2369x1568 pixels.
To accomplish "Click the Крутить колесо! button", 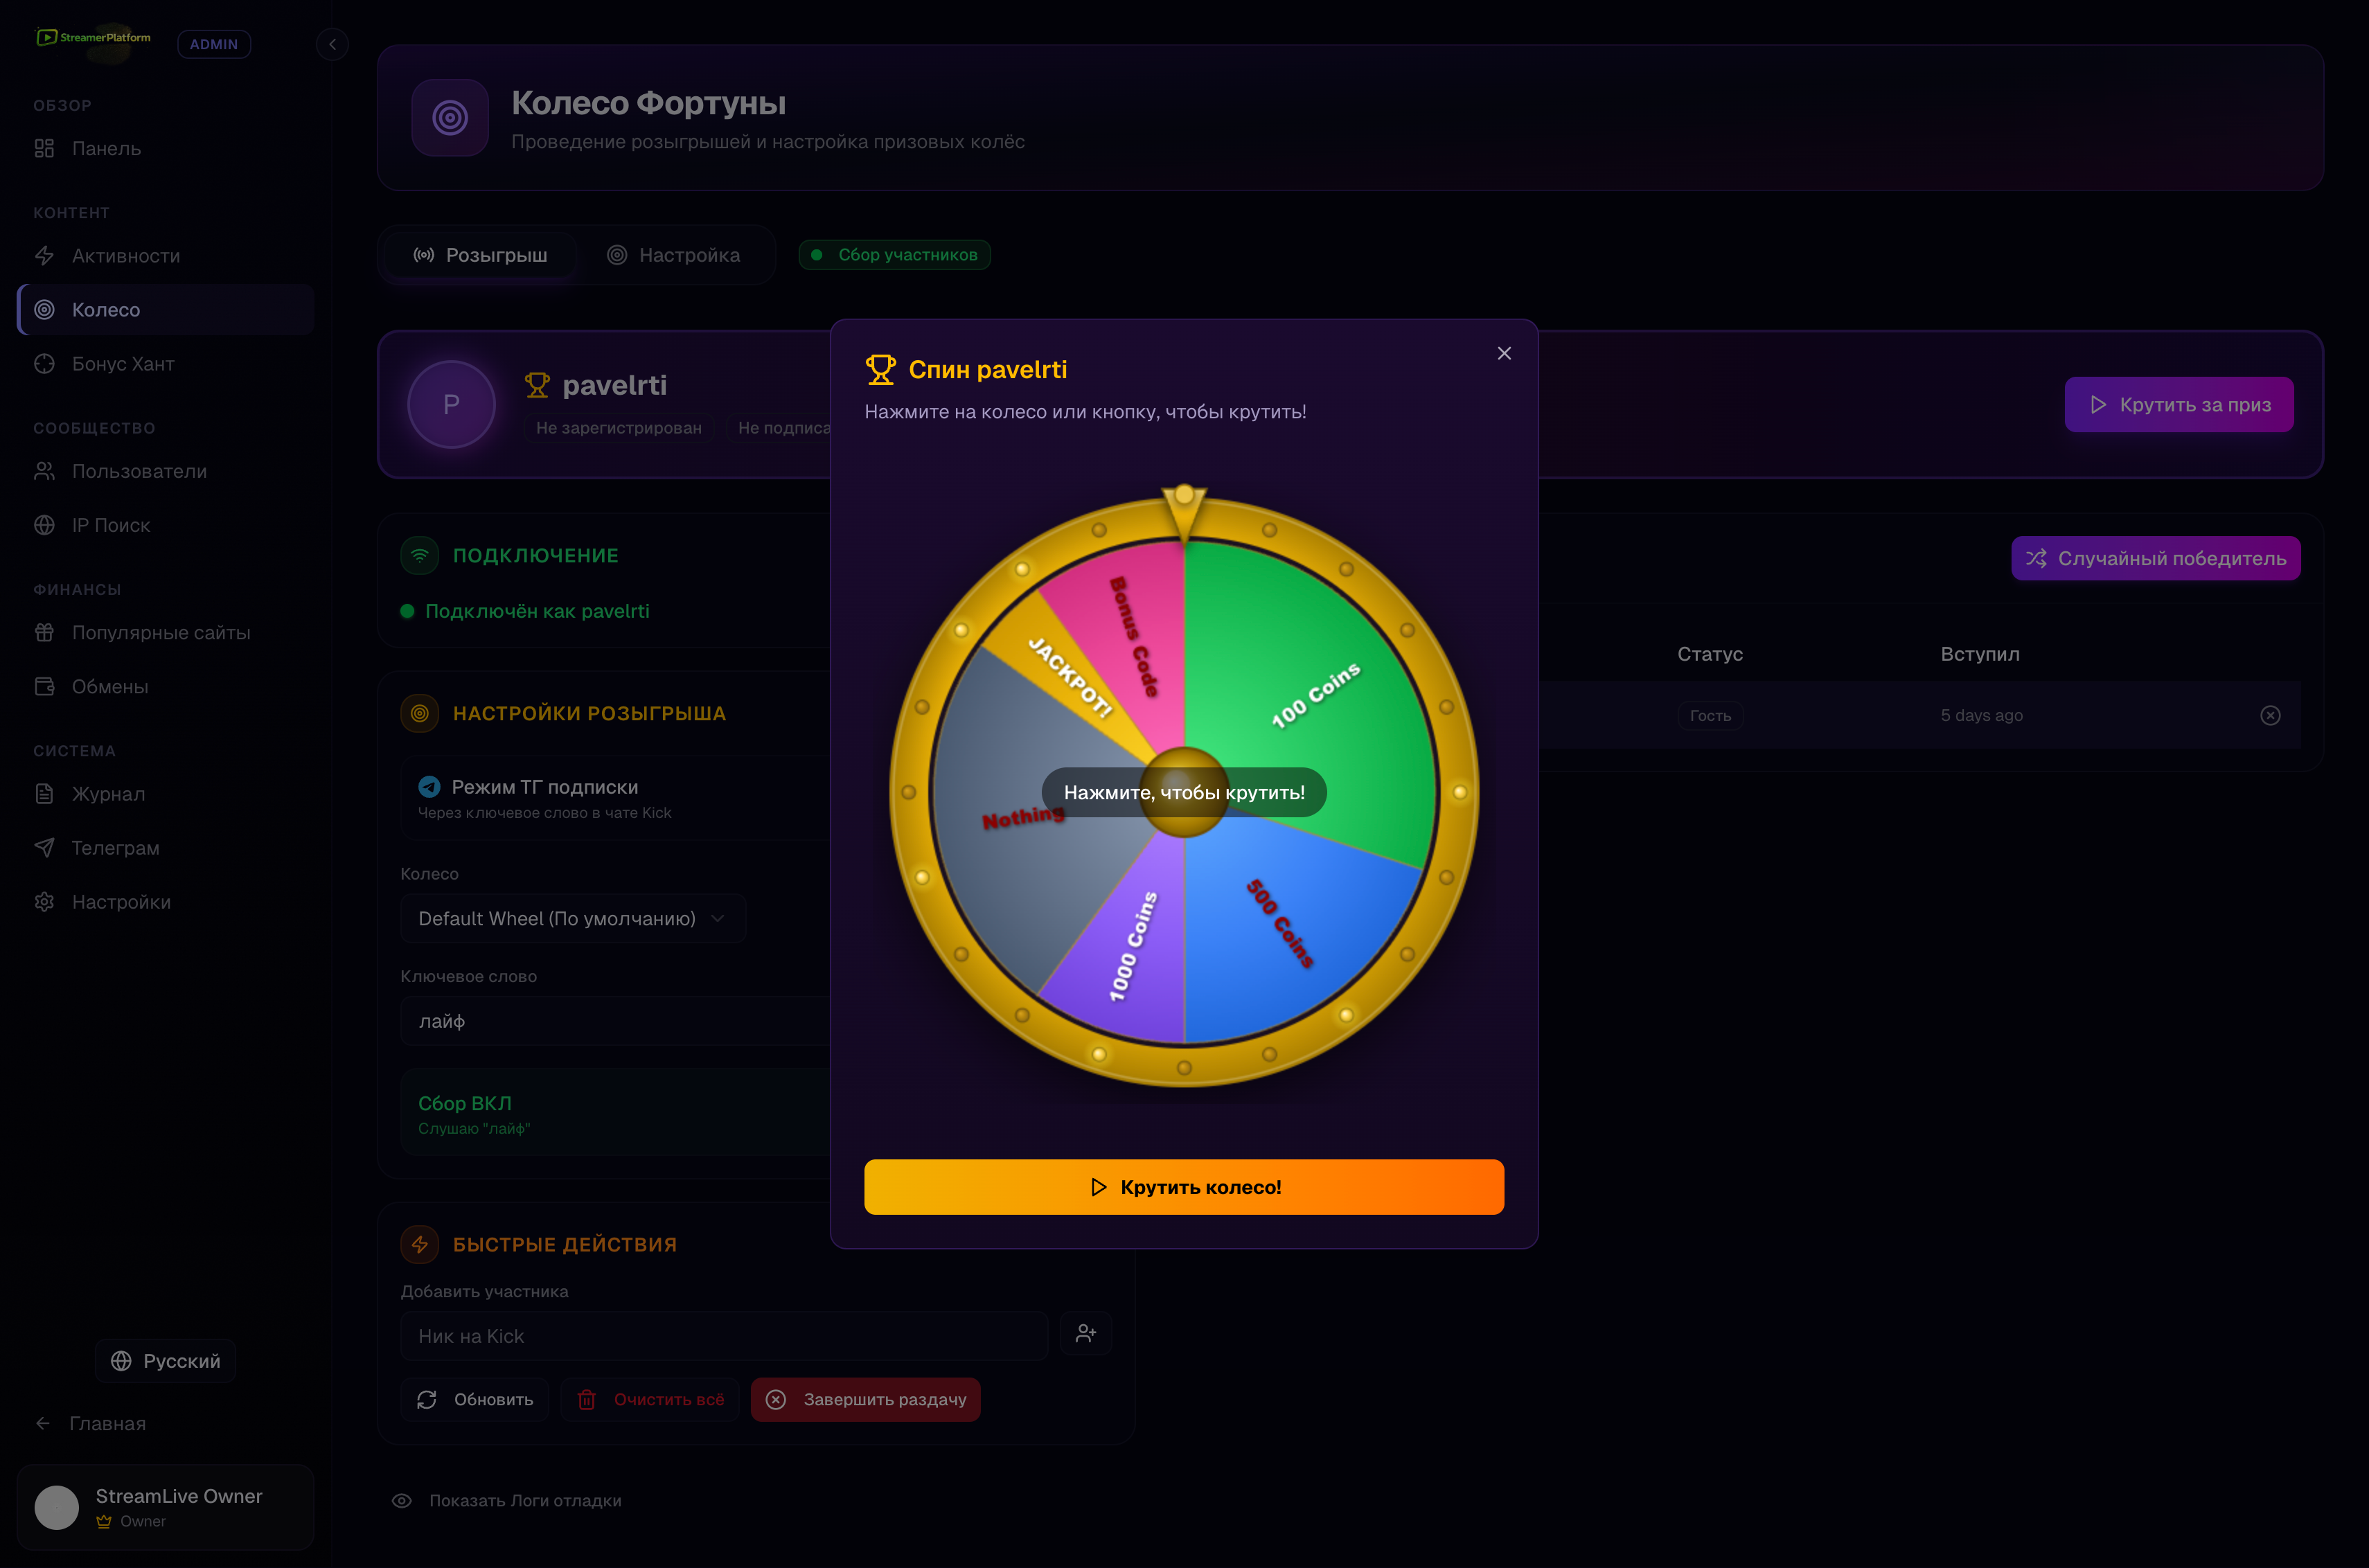I will pos(1184,1187).
